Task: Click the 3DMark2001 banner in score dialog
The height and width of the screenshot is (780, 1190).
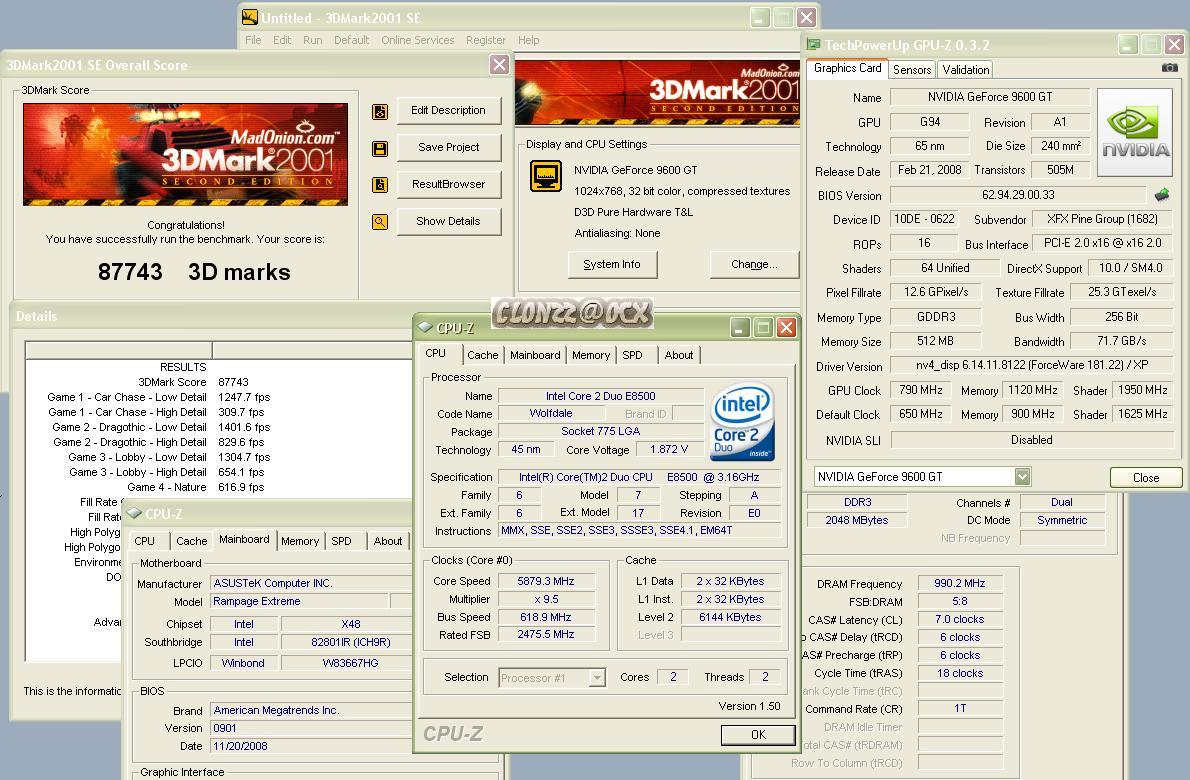Action: [x=185, y=154]
